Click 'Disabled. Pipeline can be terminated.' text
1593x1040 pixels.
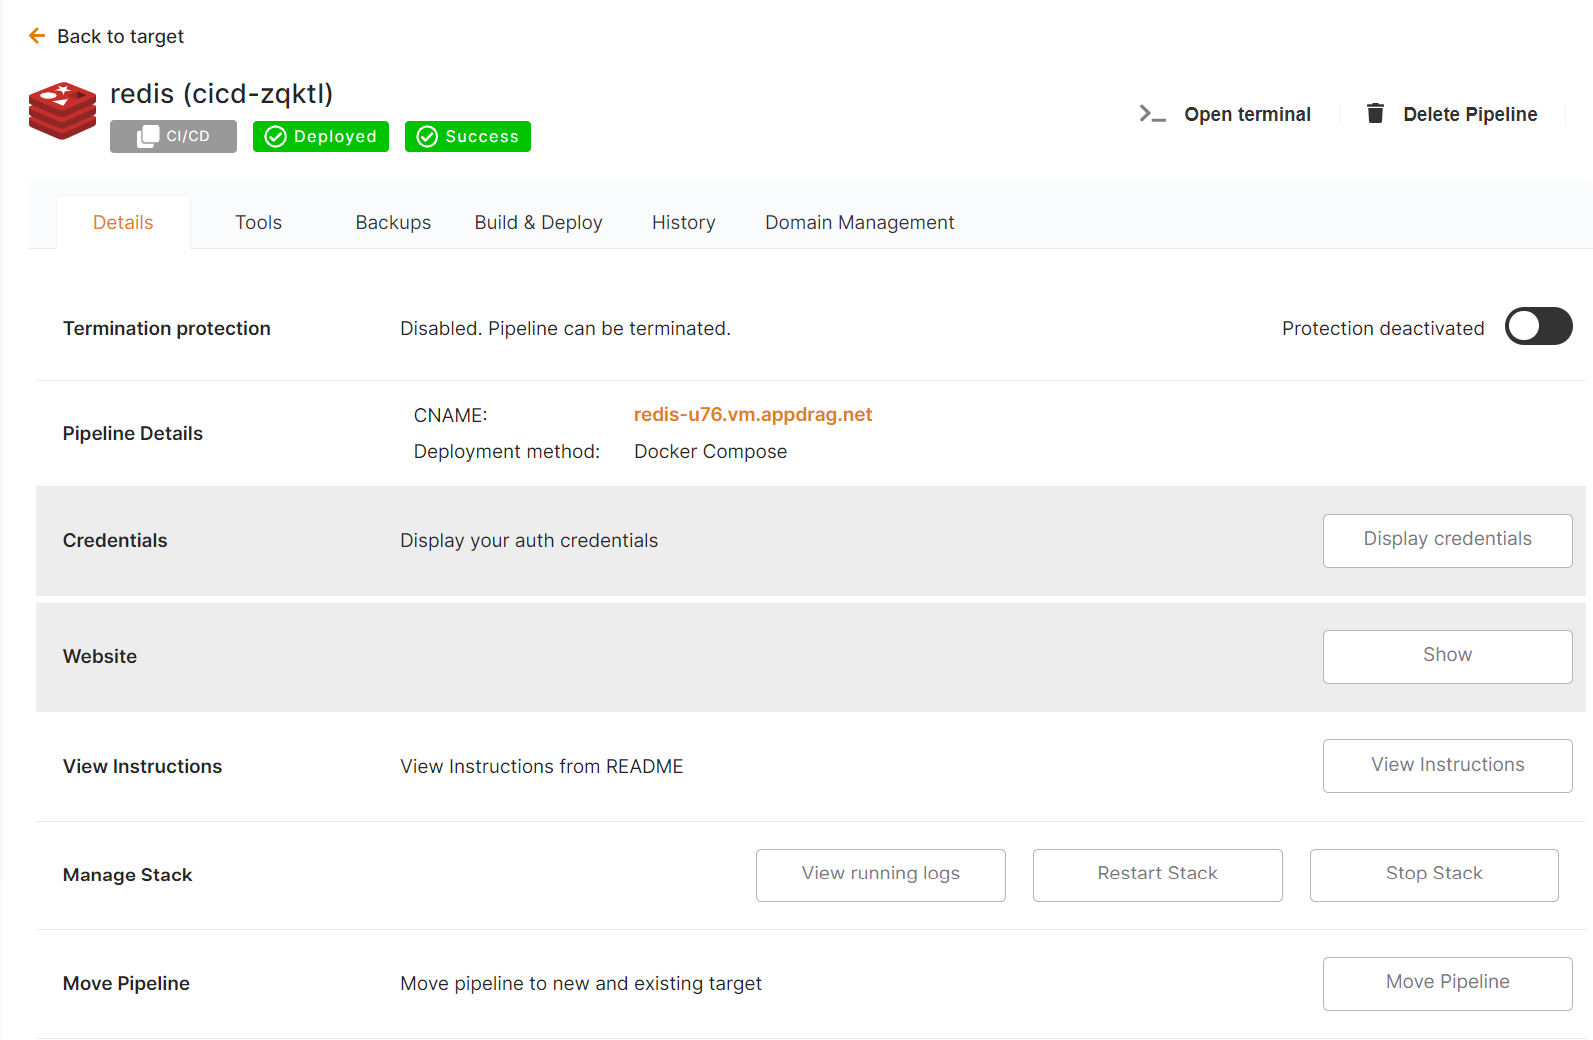pos(565,328)
